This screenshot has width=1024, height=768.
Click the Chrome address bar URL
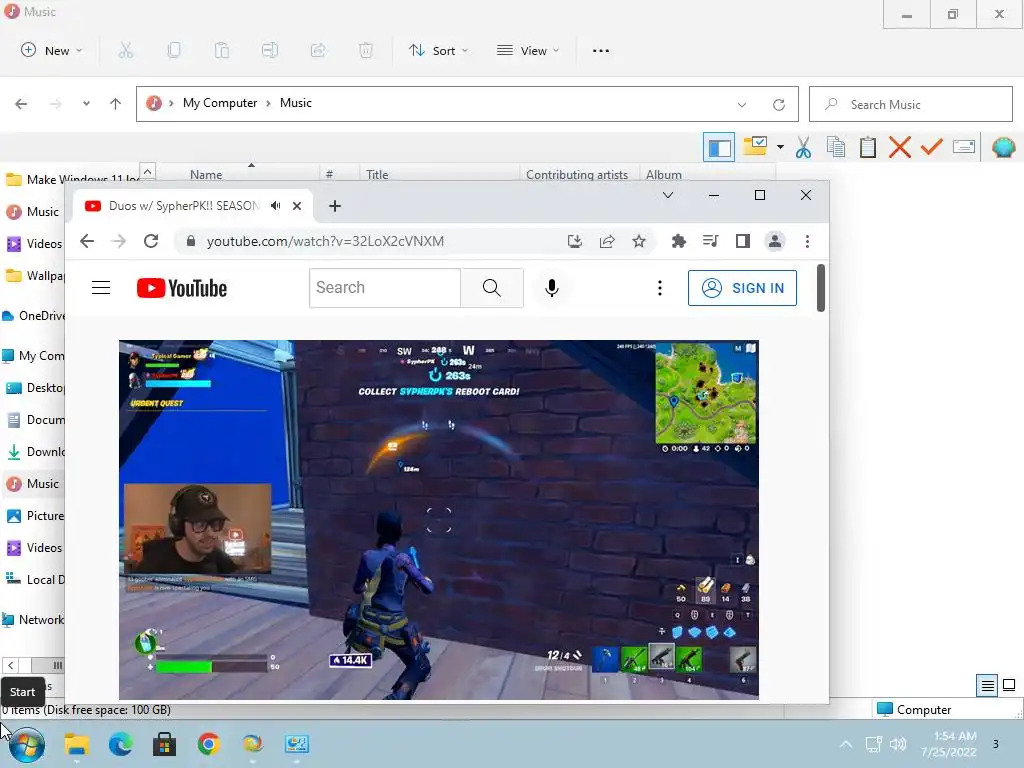325,241
